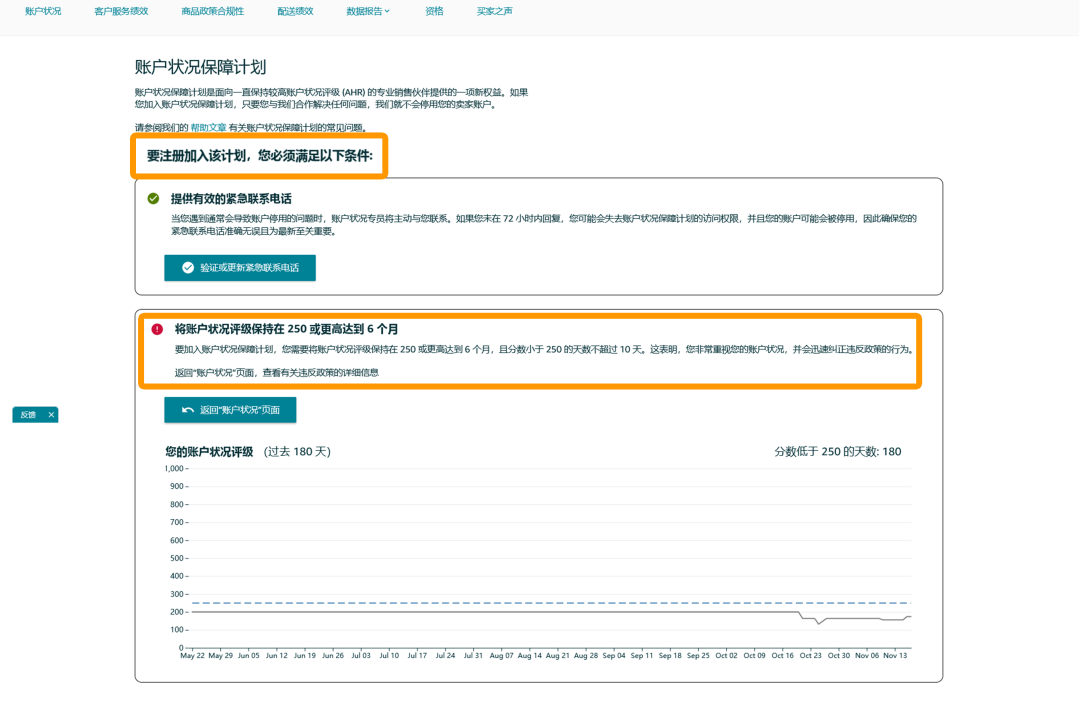Click the dashed 250 threshold line

[551, 603]
